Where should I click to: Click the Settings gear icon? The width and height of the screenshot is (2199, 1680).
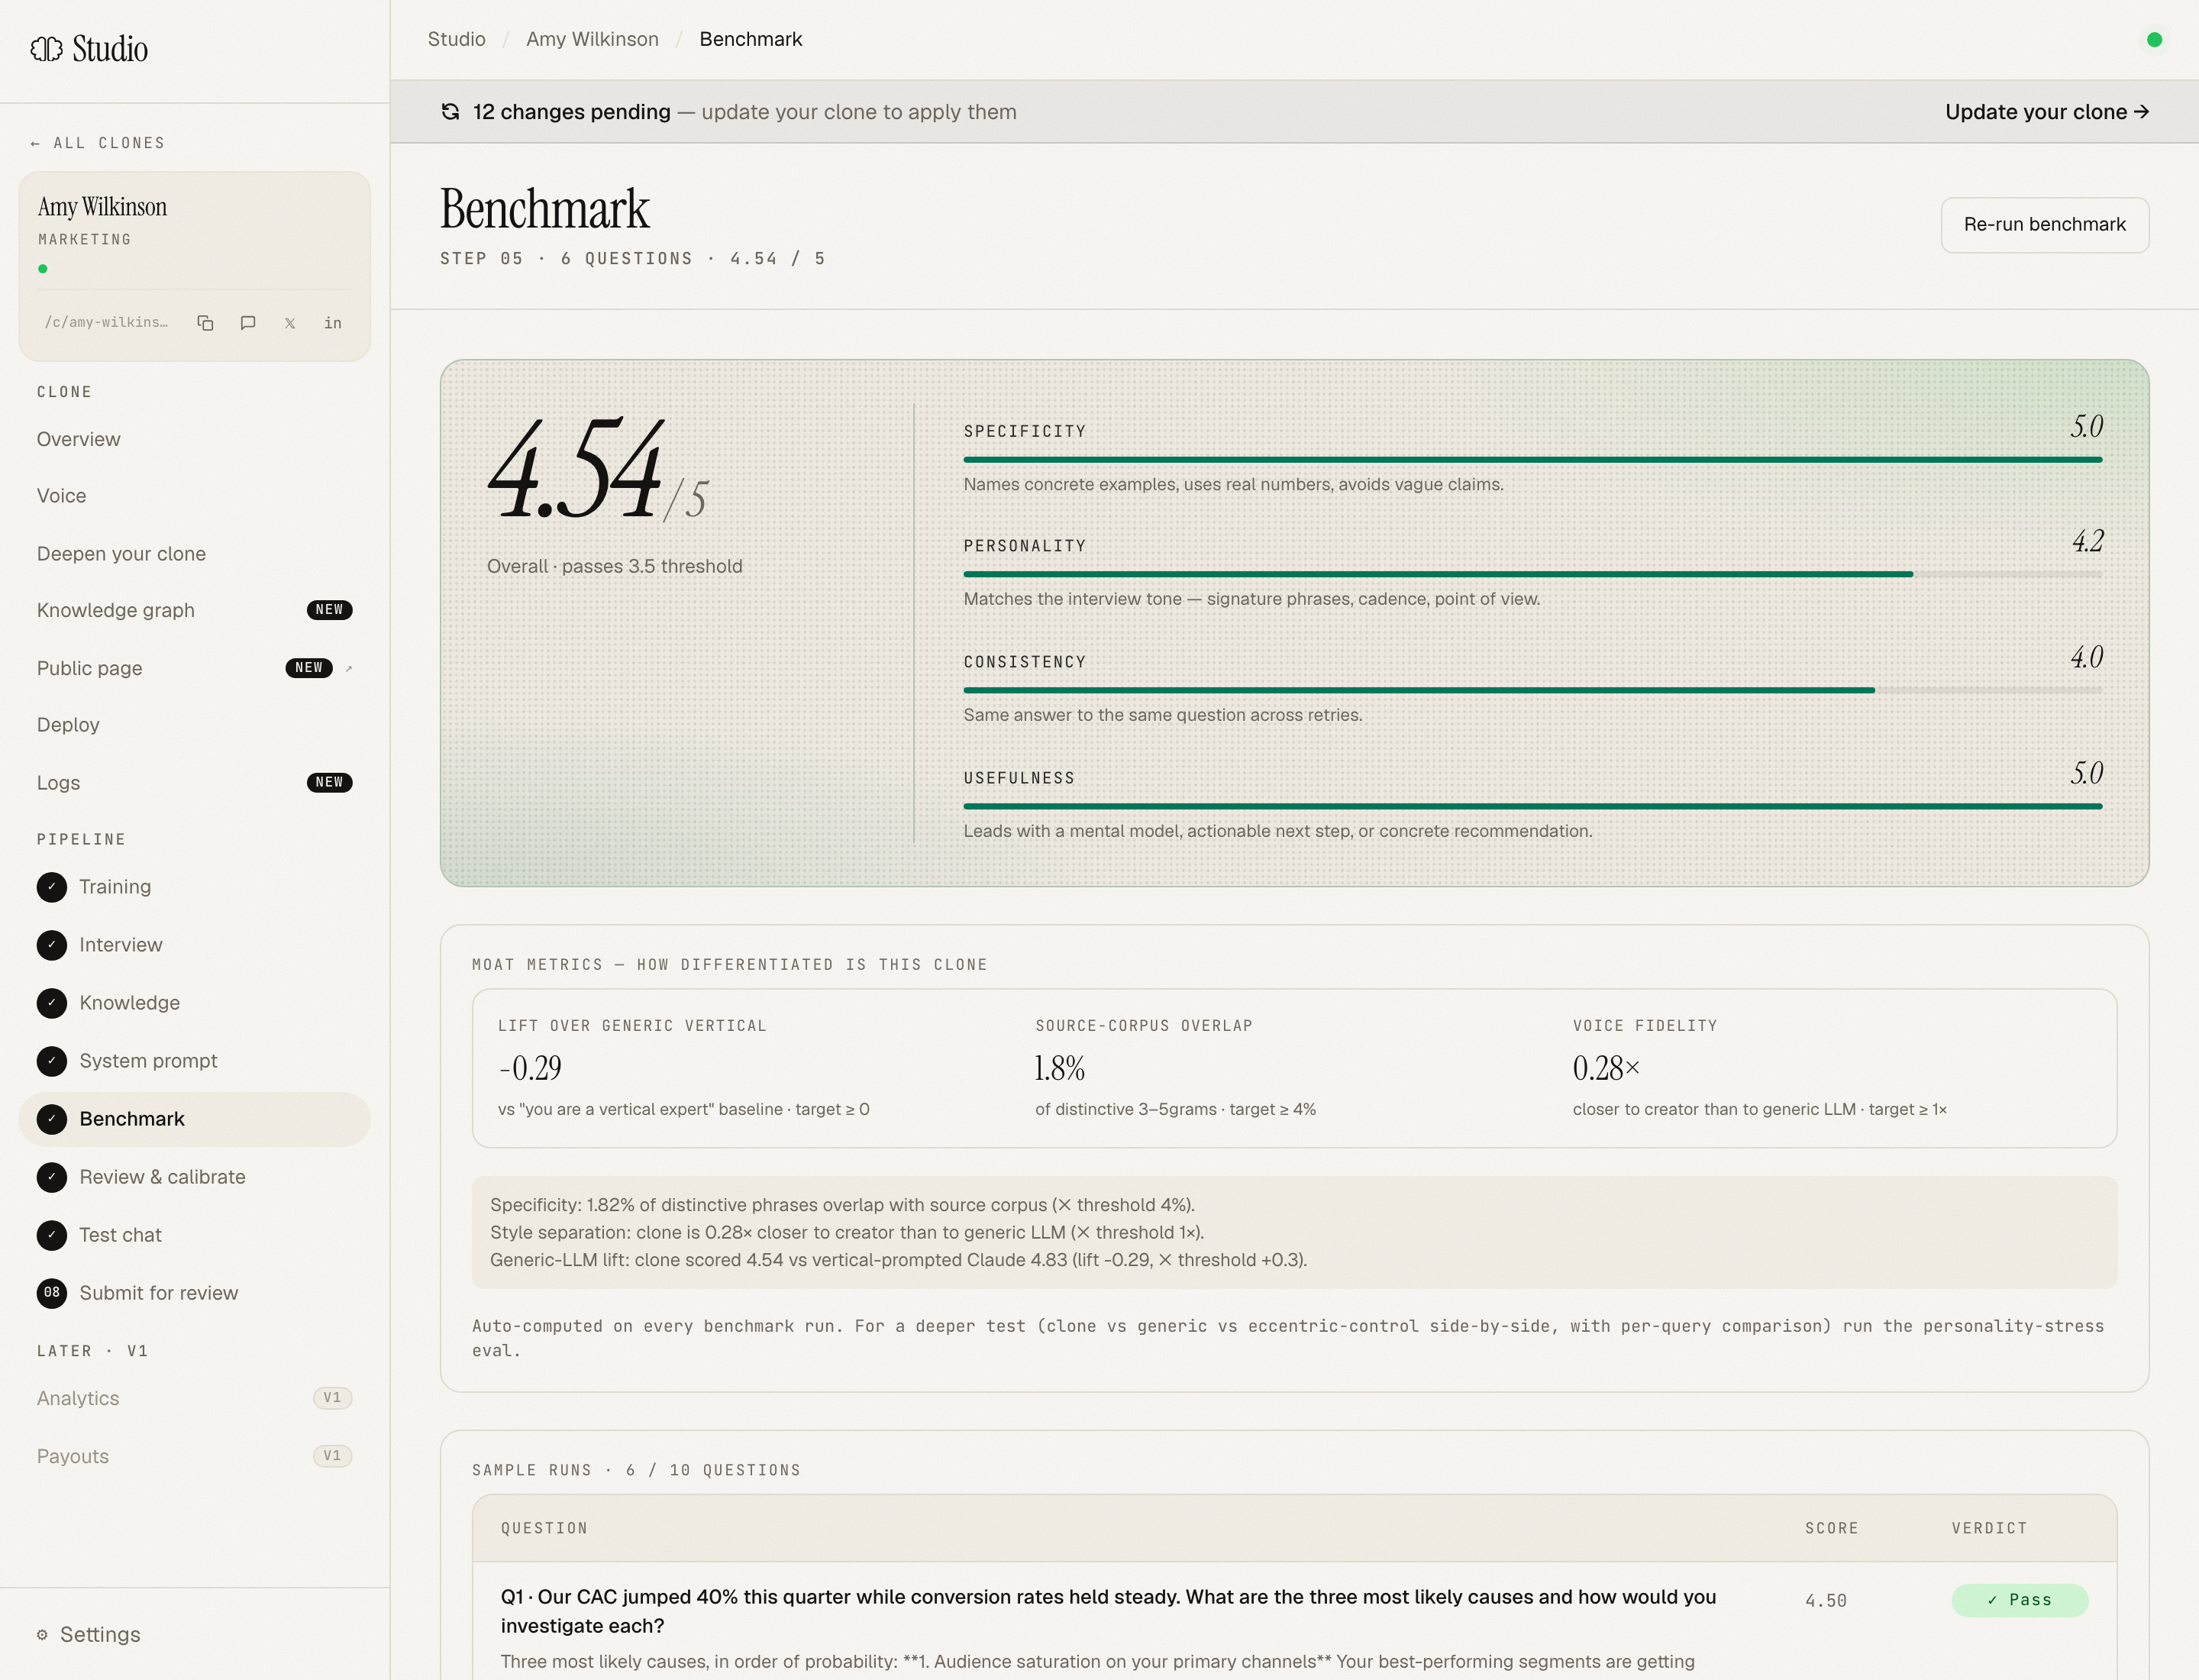click(x=42, y=1635)
